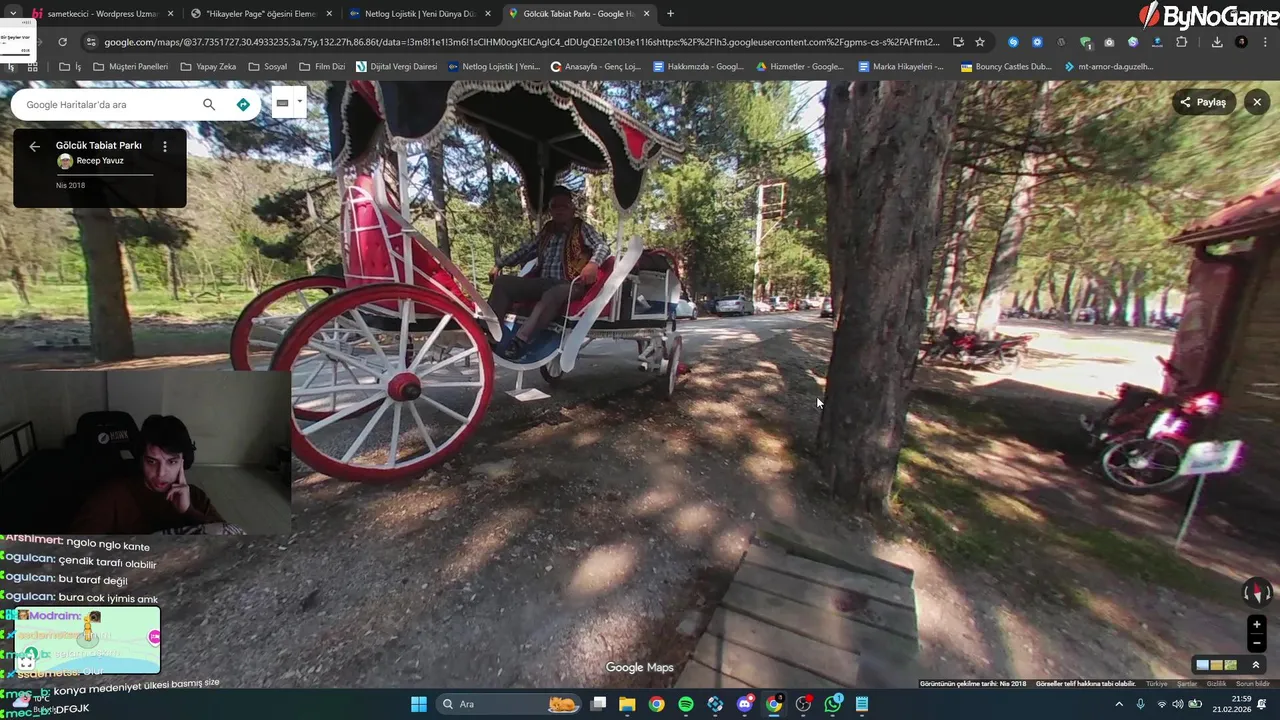Open the Chrome extensions puzzle icon
The image size is (1280, 720).
pyautogui.click(x=1181, y=42)
